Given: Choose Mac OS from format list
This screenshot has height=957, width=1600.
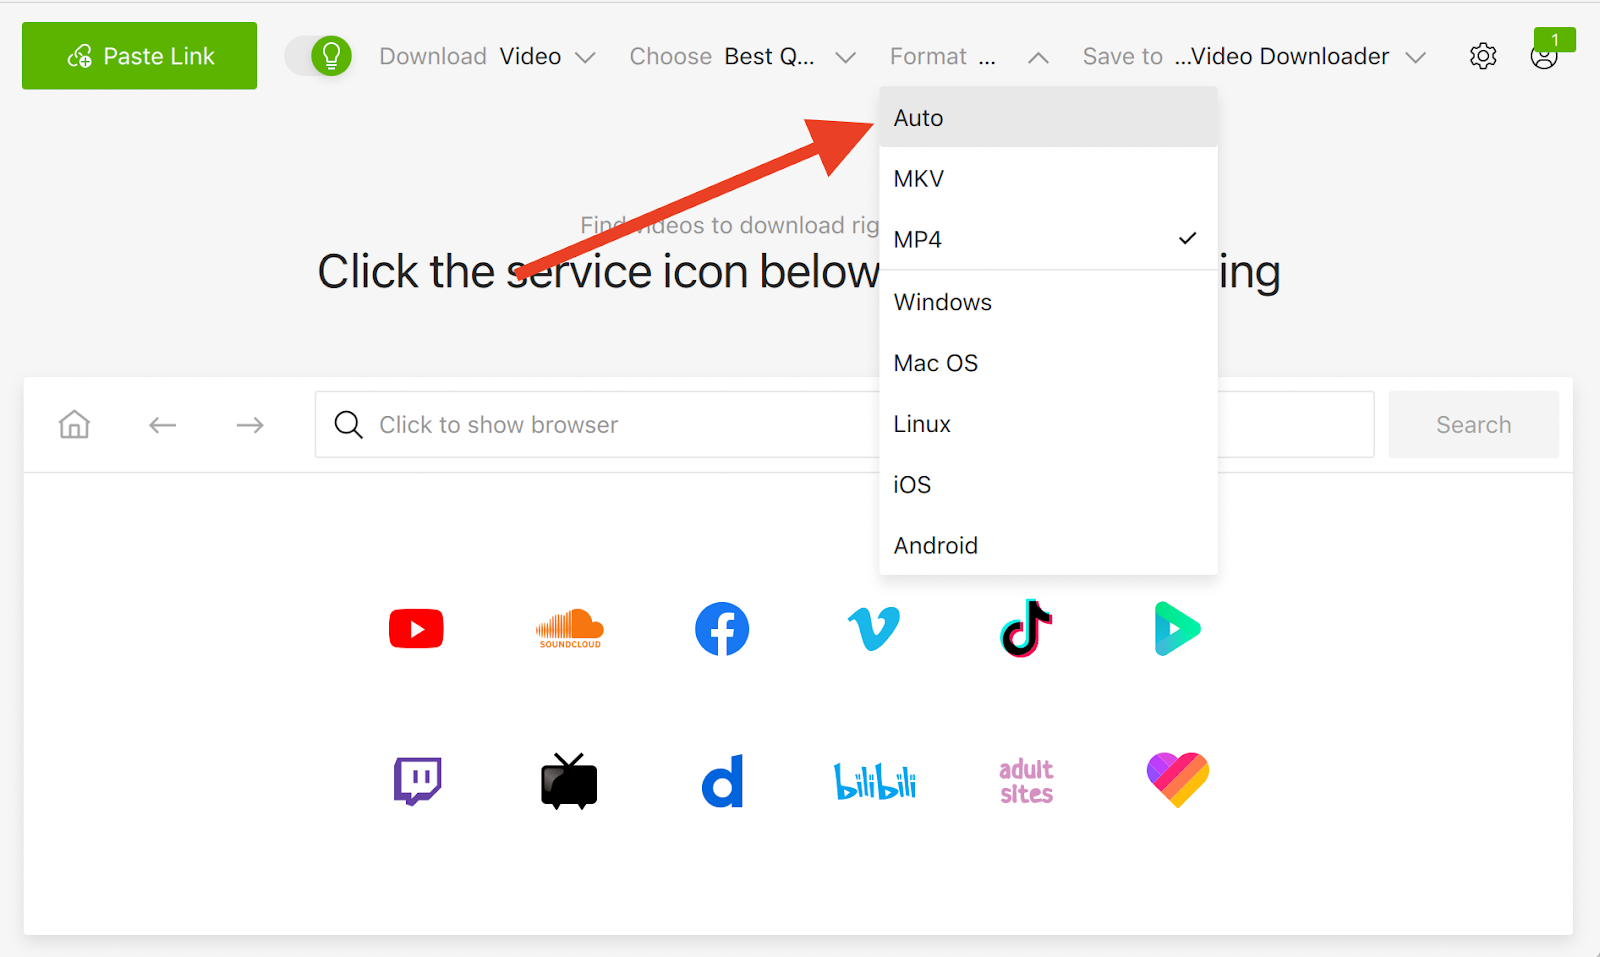Looking at the screenshot, I should pyautogui.click(x=1048, y=363).
